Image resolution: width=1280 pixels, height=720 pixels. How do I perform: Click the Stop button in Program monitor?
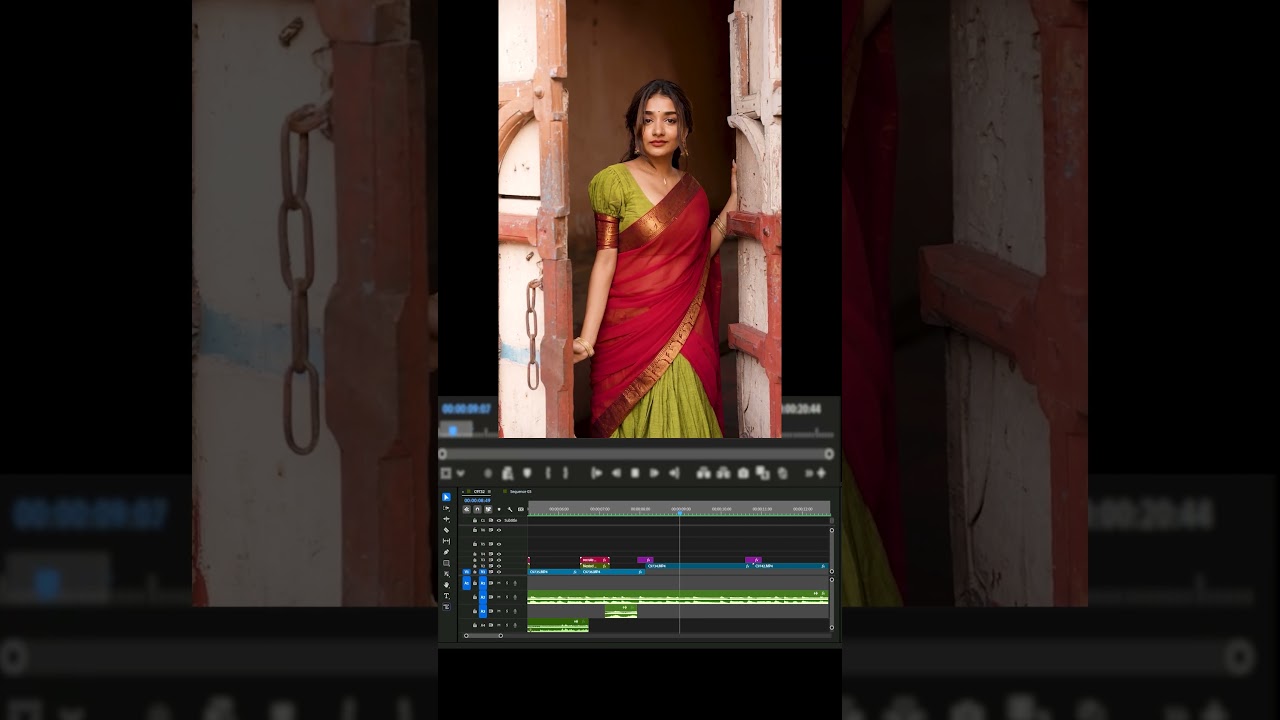point(635,473)
